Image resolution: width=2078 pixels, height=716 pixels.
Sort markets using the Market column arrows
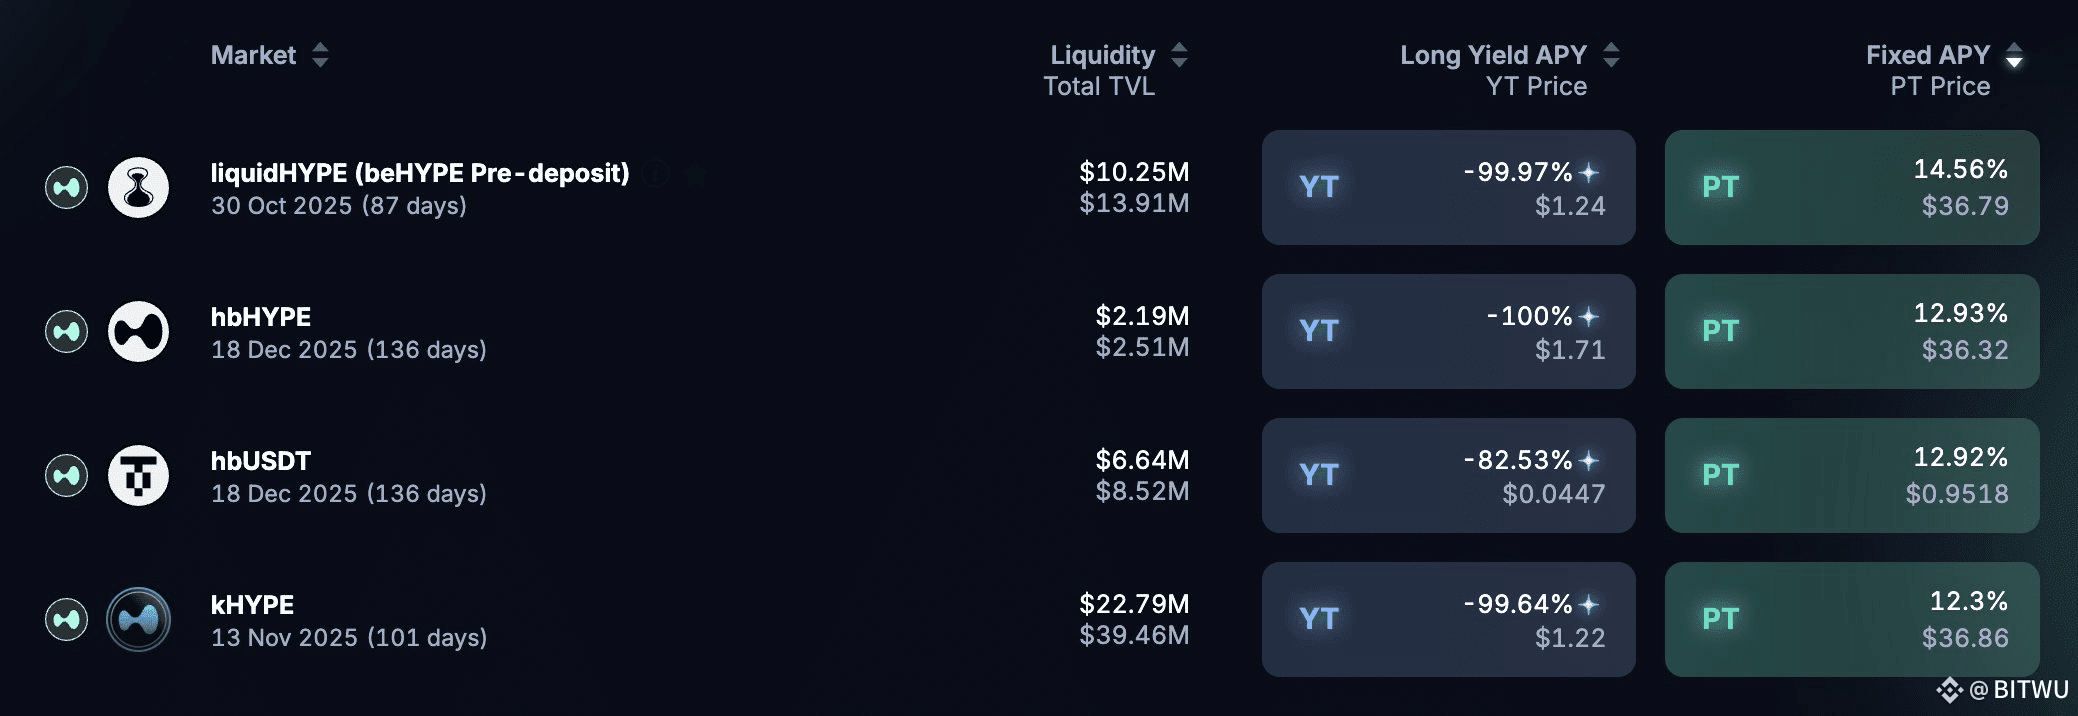click(320, 55)
